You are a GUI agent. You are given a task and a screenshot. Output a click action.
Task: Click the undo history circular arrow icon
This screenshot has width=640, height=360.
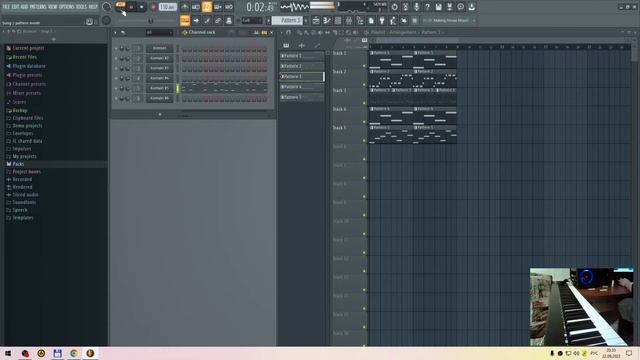pyautogui.click(x=394, y=7)
